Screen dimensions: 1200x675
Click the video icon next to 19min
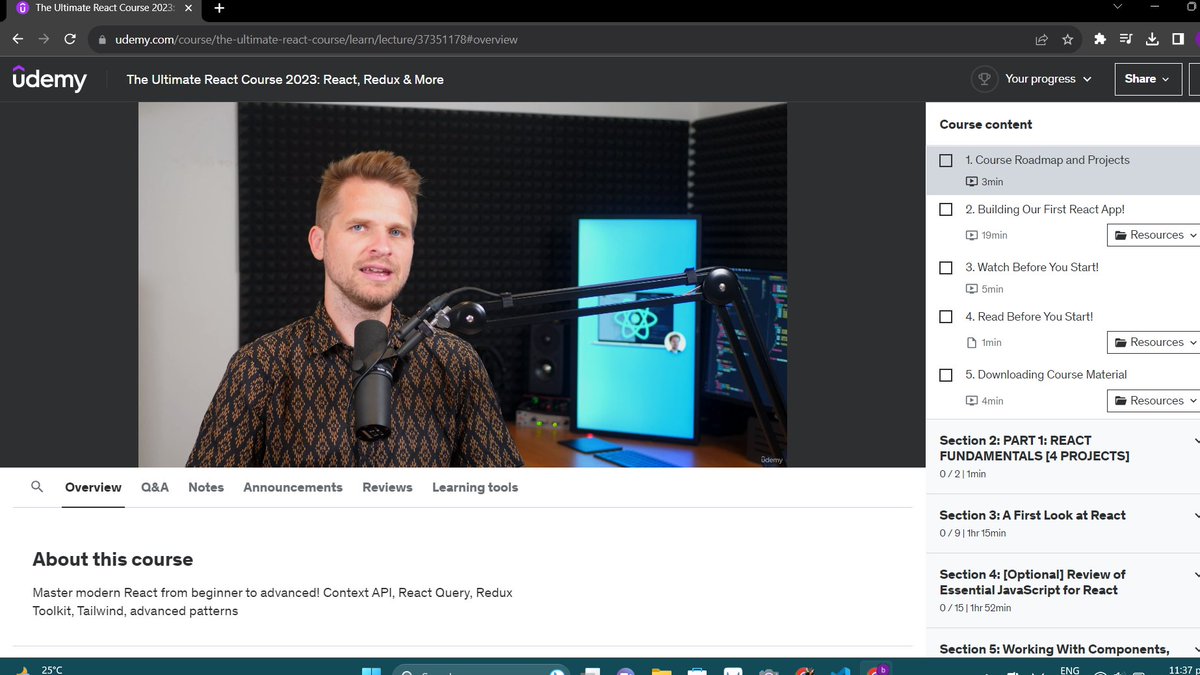click(x=971, y=235)
